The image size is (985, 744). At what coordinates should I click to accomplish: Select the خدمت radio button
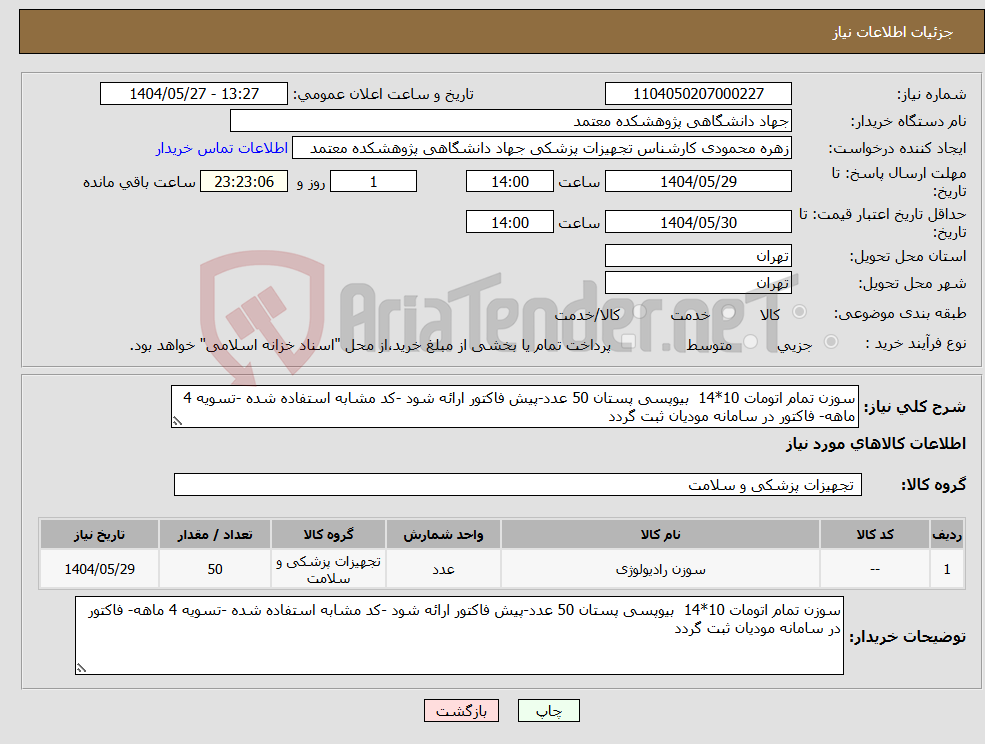point(729,312)
